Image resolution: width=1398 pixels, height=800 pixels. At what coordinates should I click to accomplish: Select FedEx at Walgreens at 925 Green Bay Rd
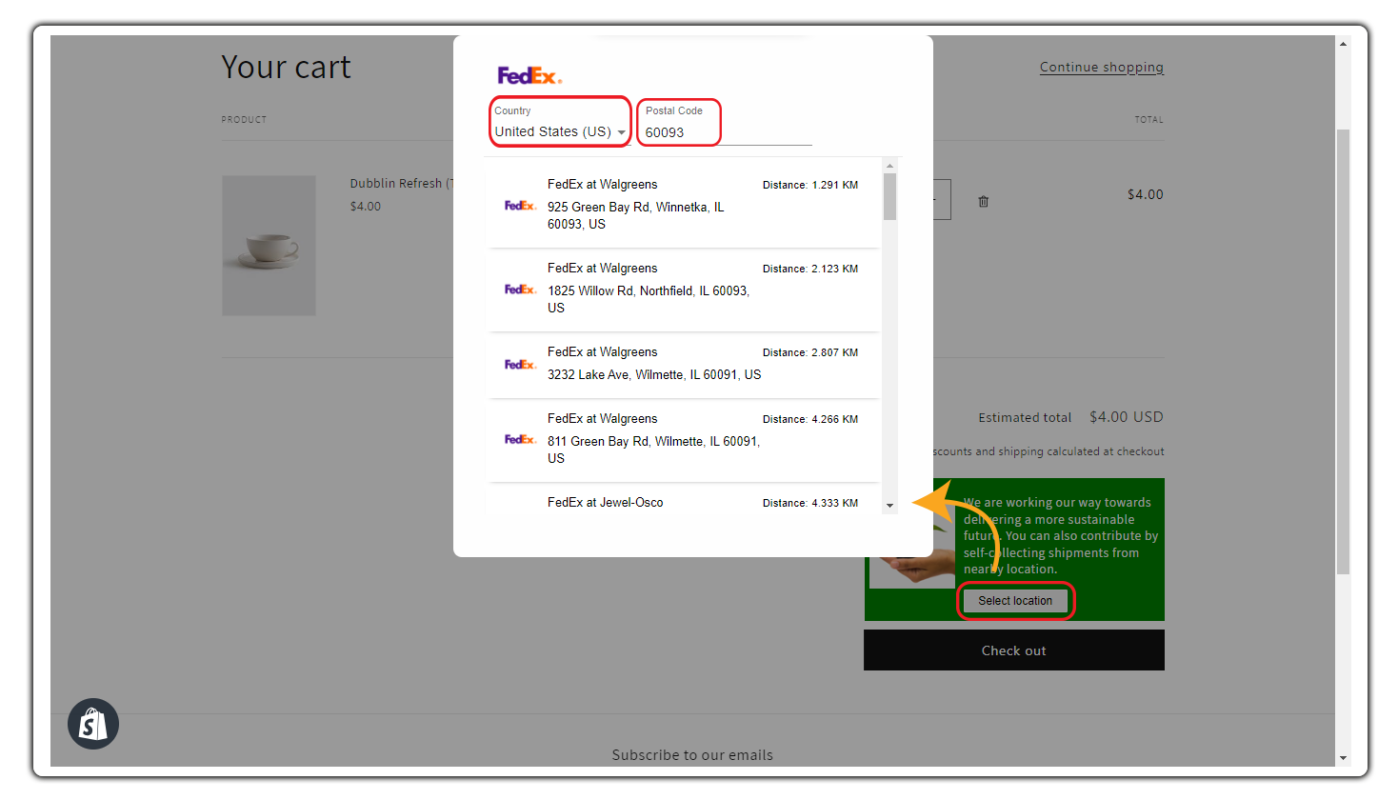tap(683, 205)
